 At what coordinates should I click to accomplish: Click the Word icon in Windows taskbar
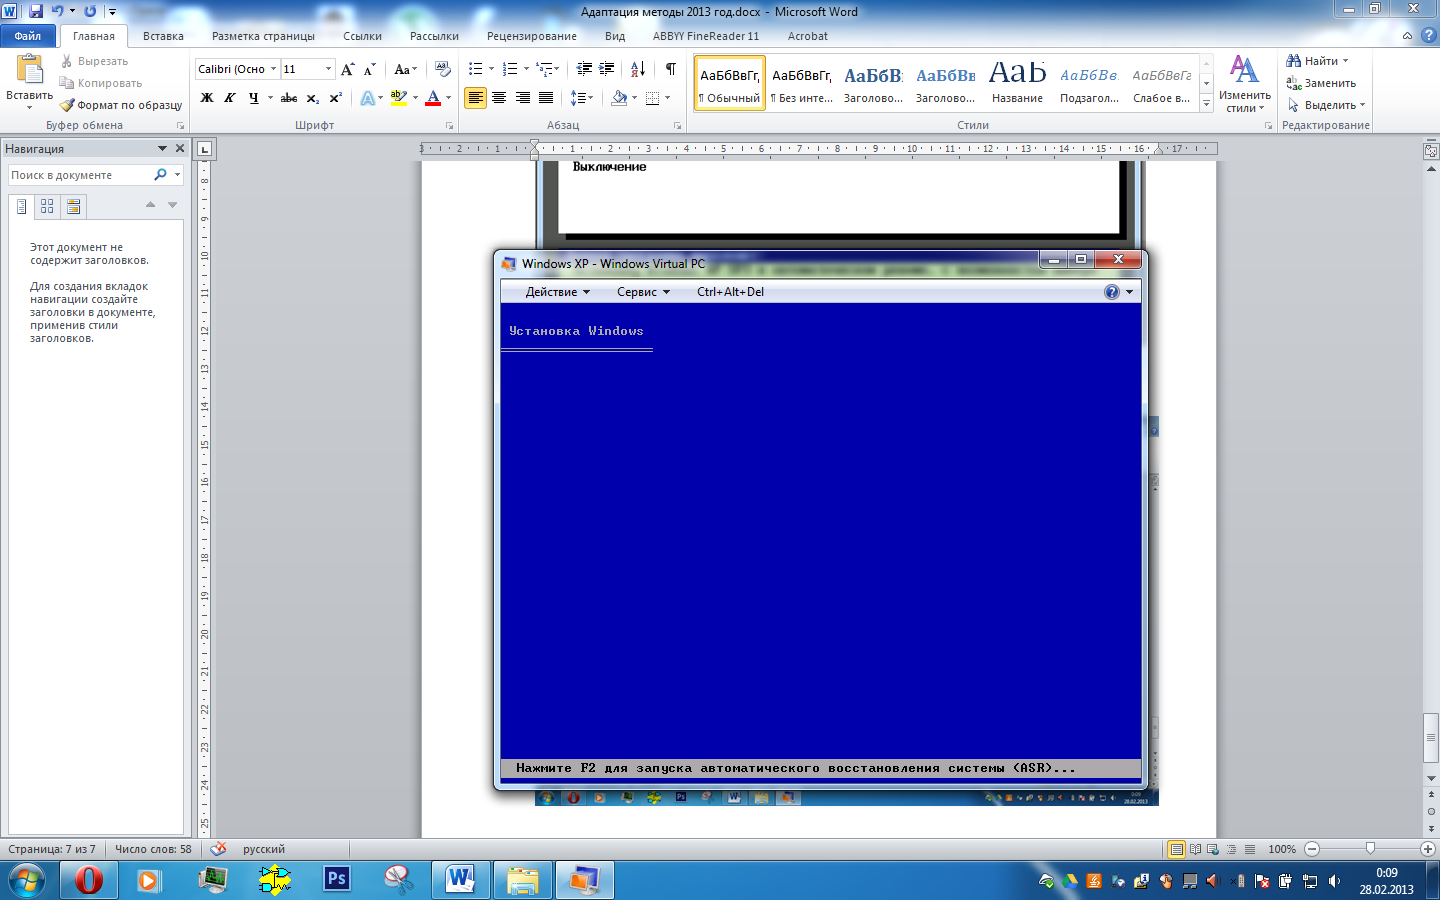click(x=460, y=880)
